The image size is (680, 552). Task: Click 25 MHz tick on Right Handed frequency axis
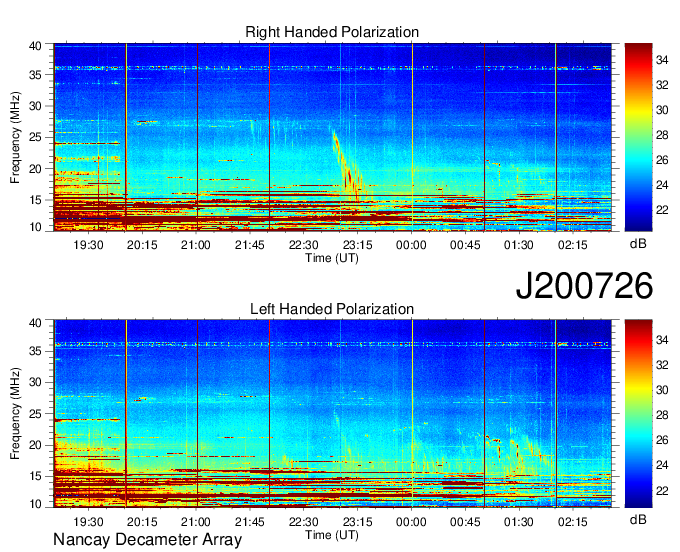35,137
